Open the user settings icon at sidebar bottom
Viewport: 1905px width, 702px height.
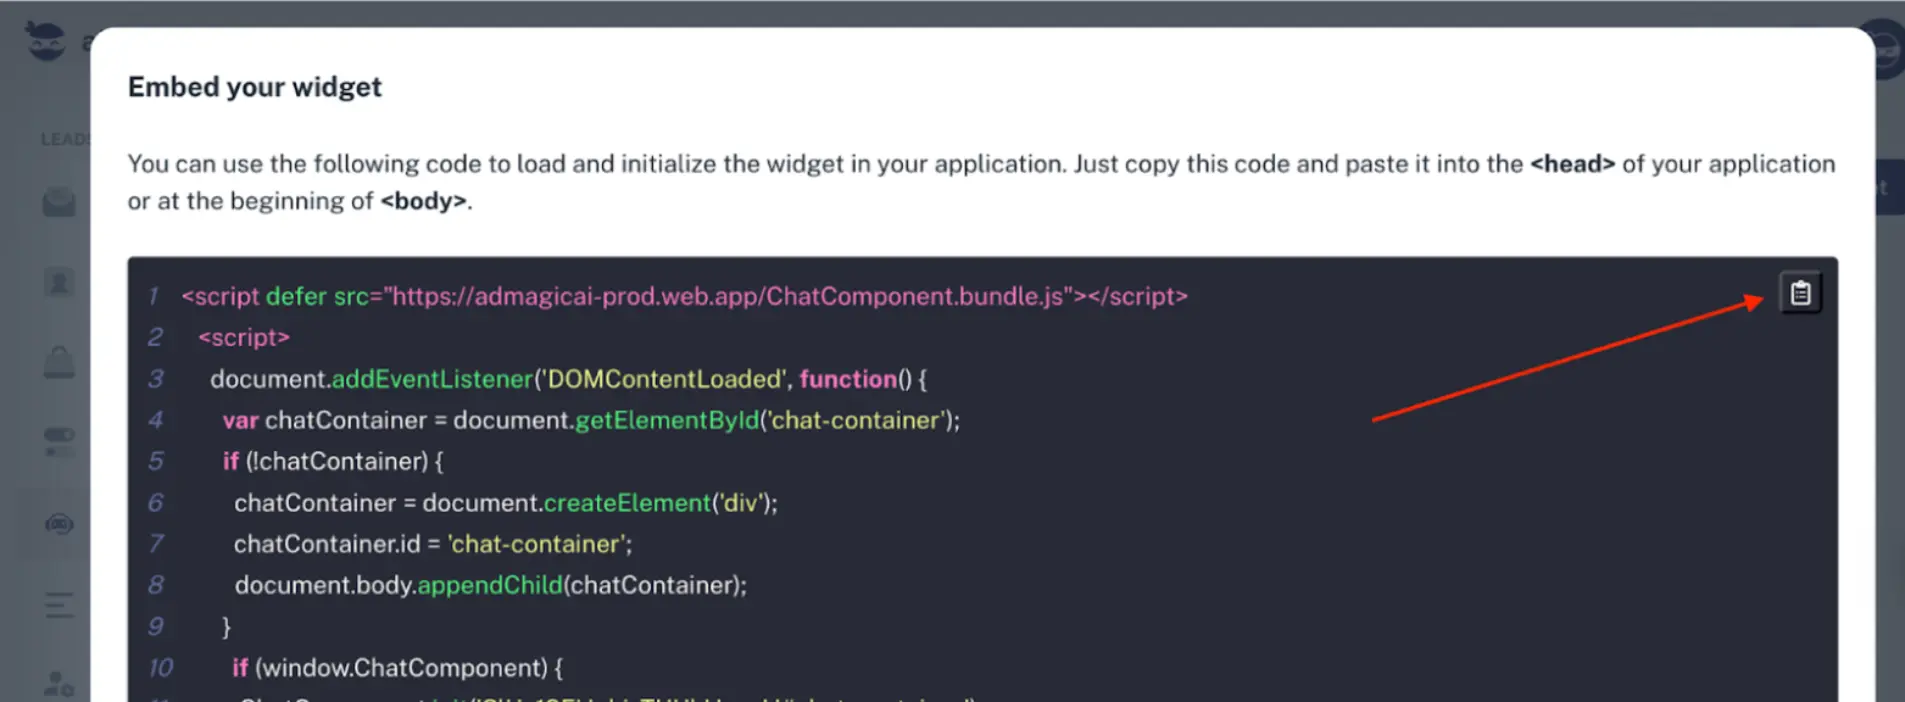click(x=59, y=684)
